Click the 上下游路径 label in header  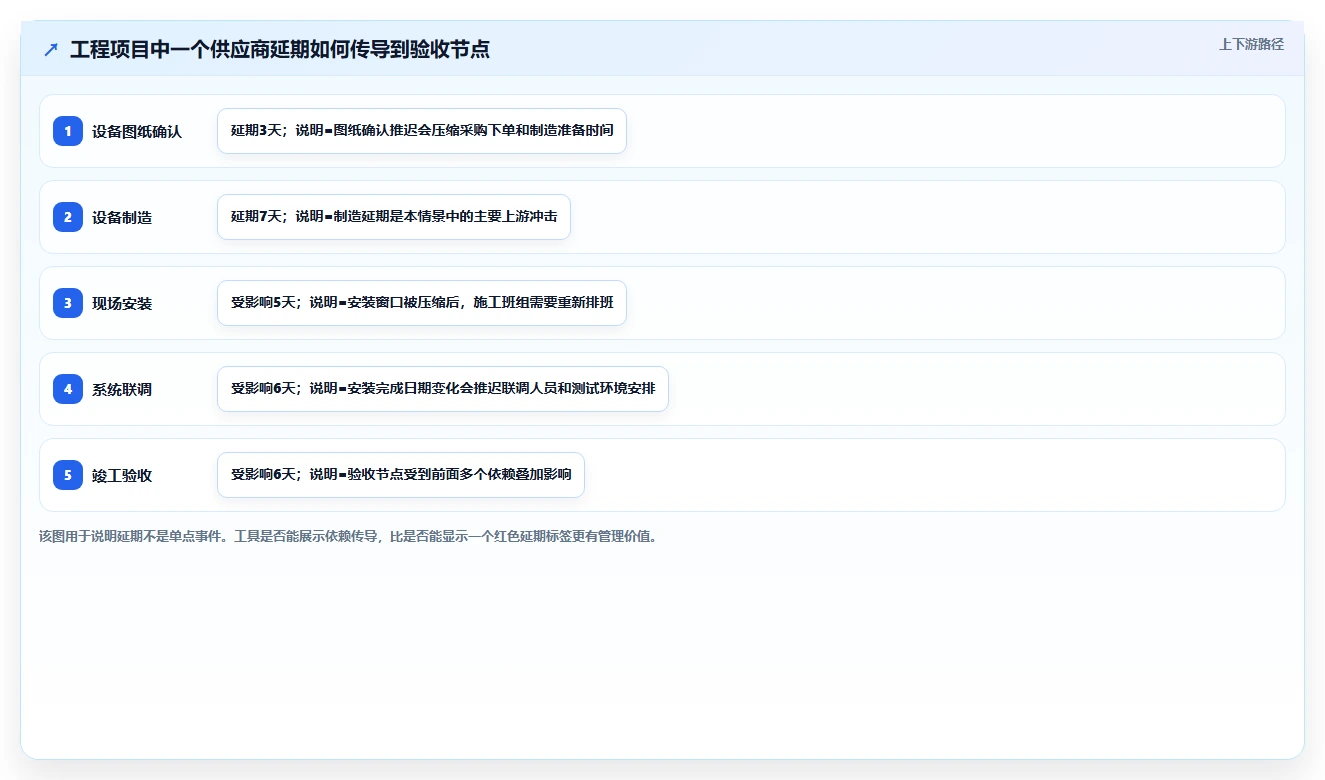1251,44
